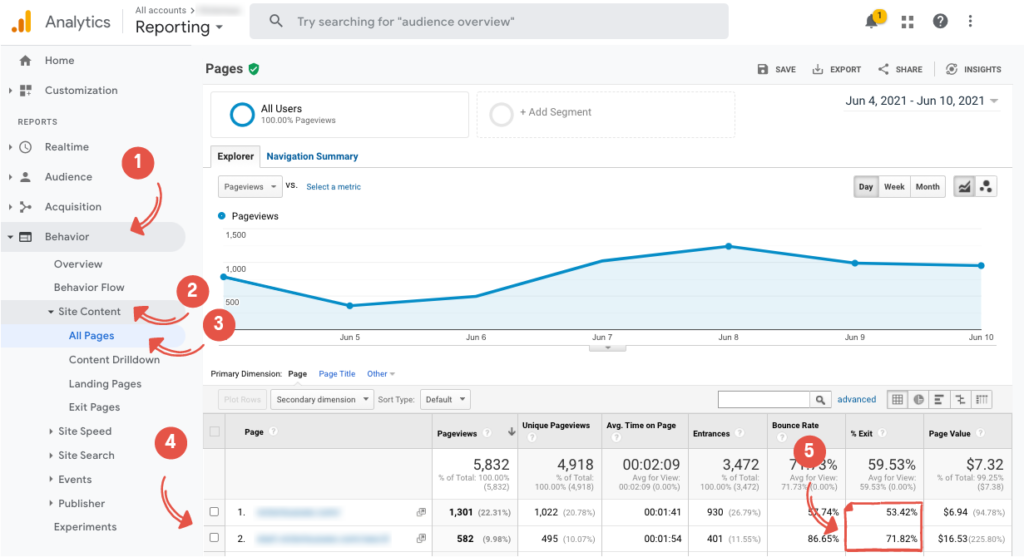Tick the checkbox for row 2
Viewport: 1024px width, 557px height.
[x=214, y=540]
